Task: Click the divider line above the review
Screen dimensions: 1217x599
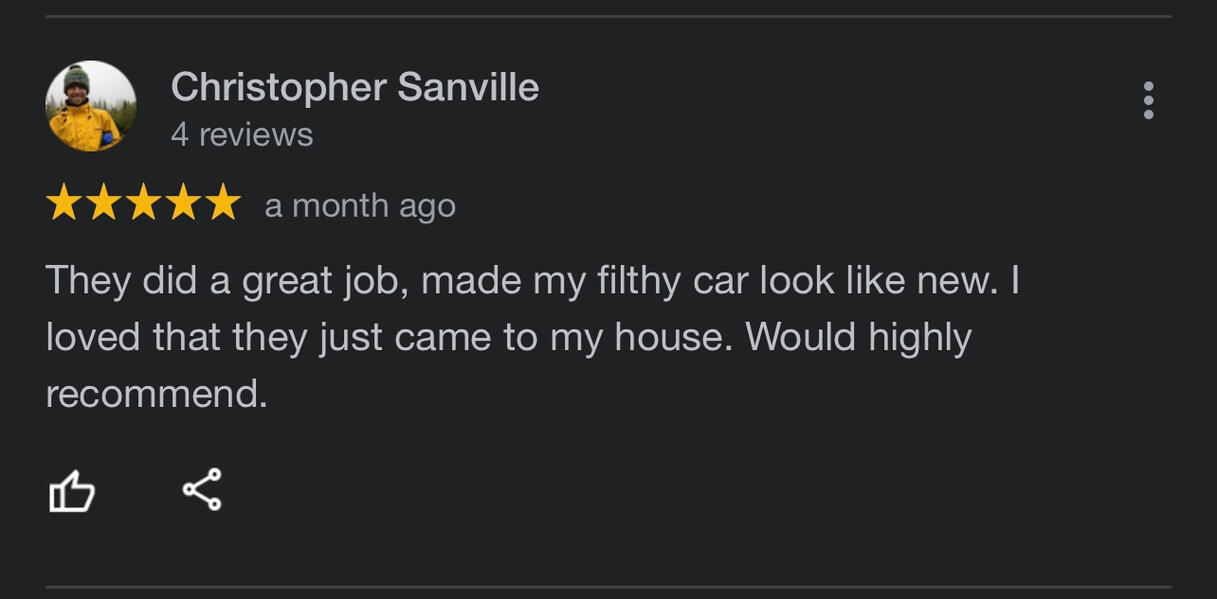Action: pos(608,16)
